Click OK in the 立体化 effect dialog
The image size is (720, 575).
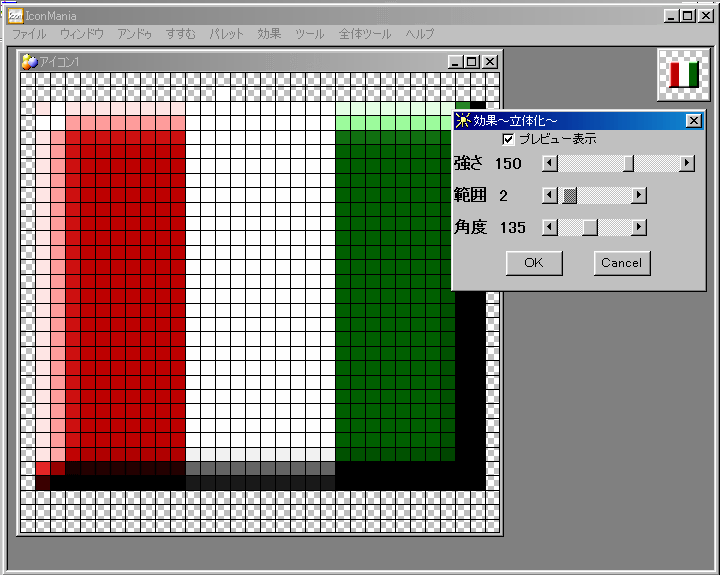click(x=534, y=263)
